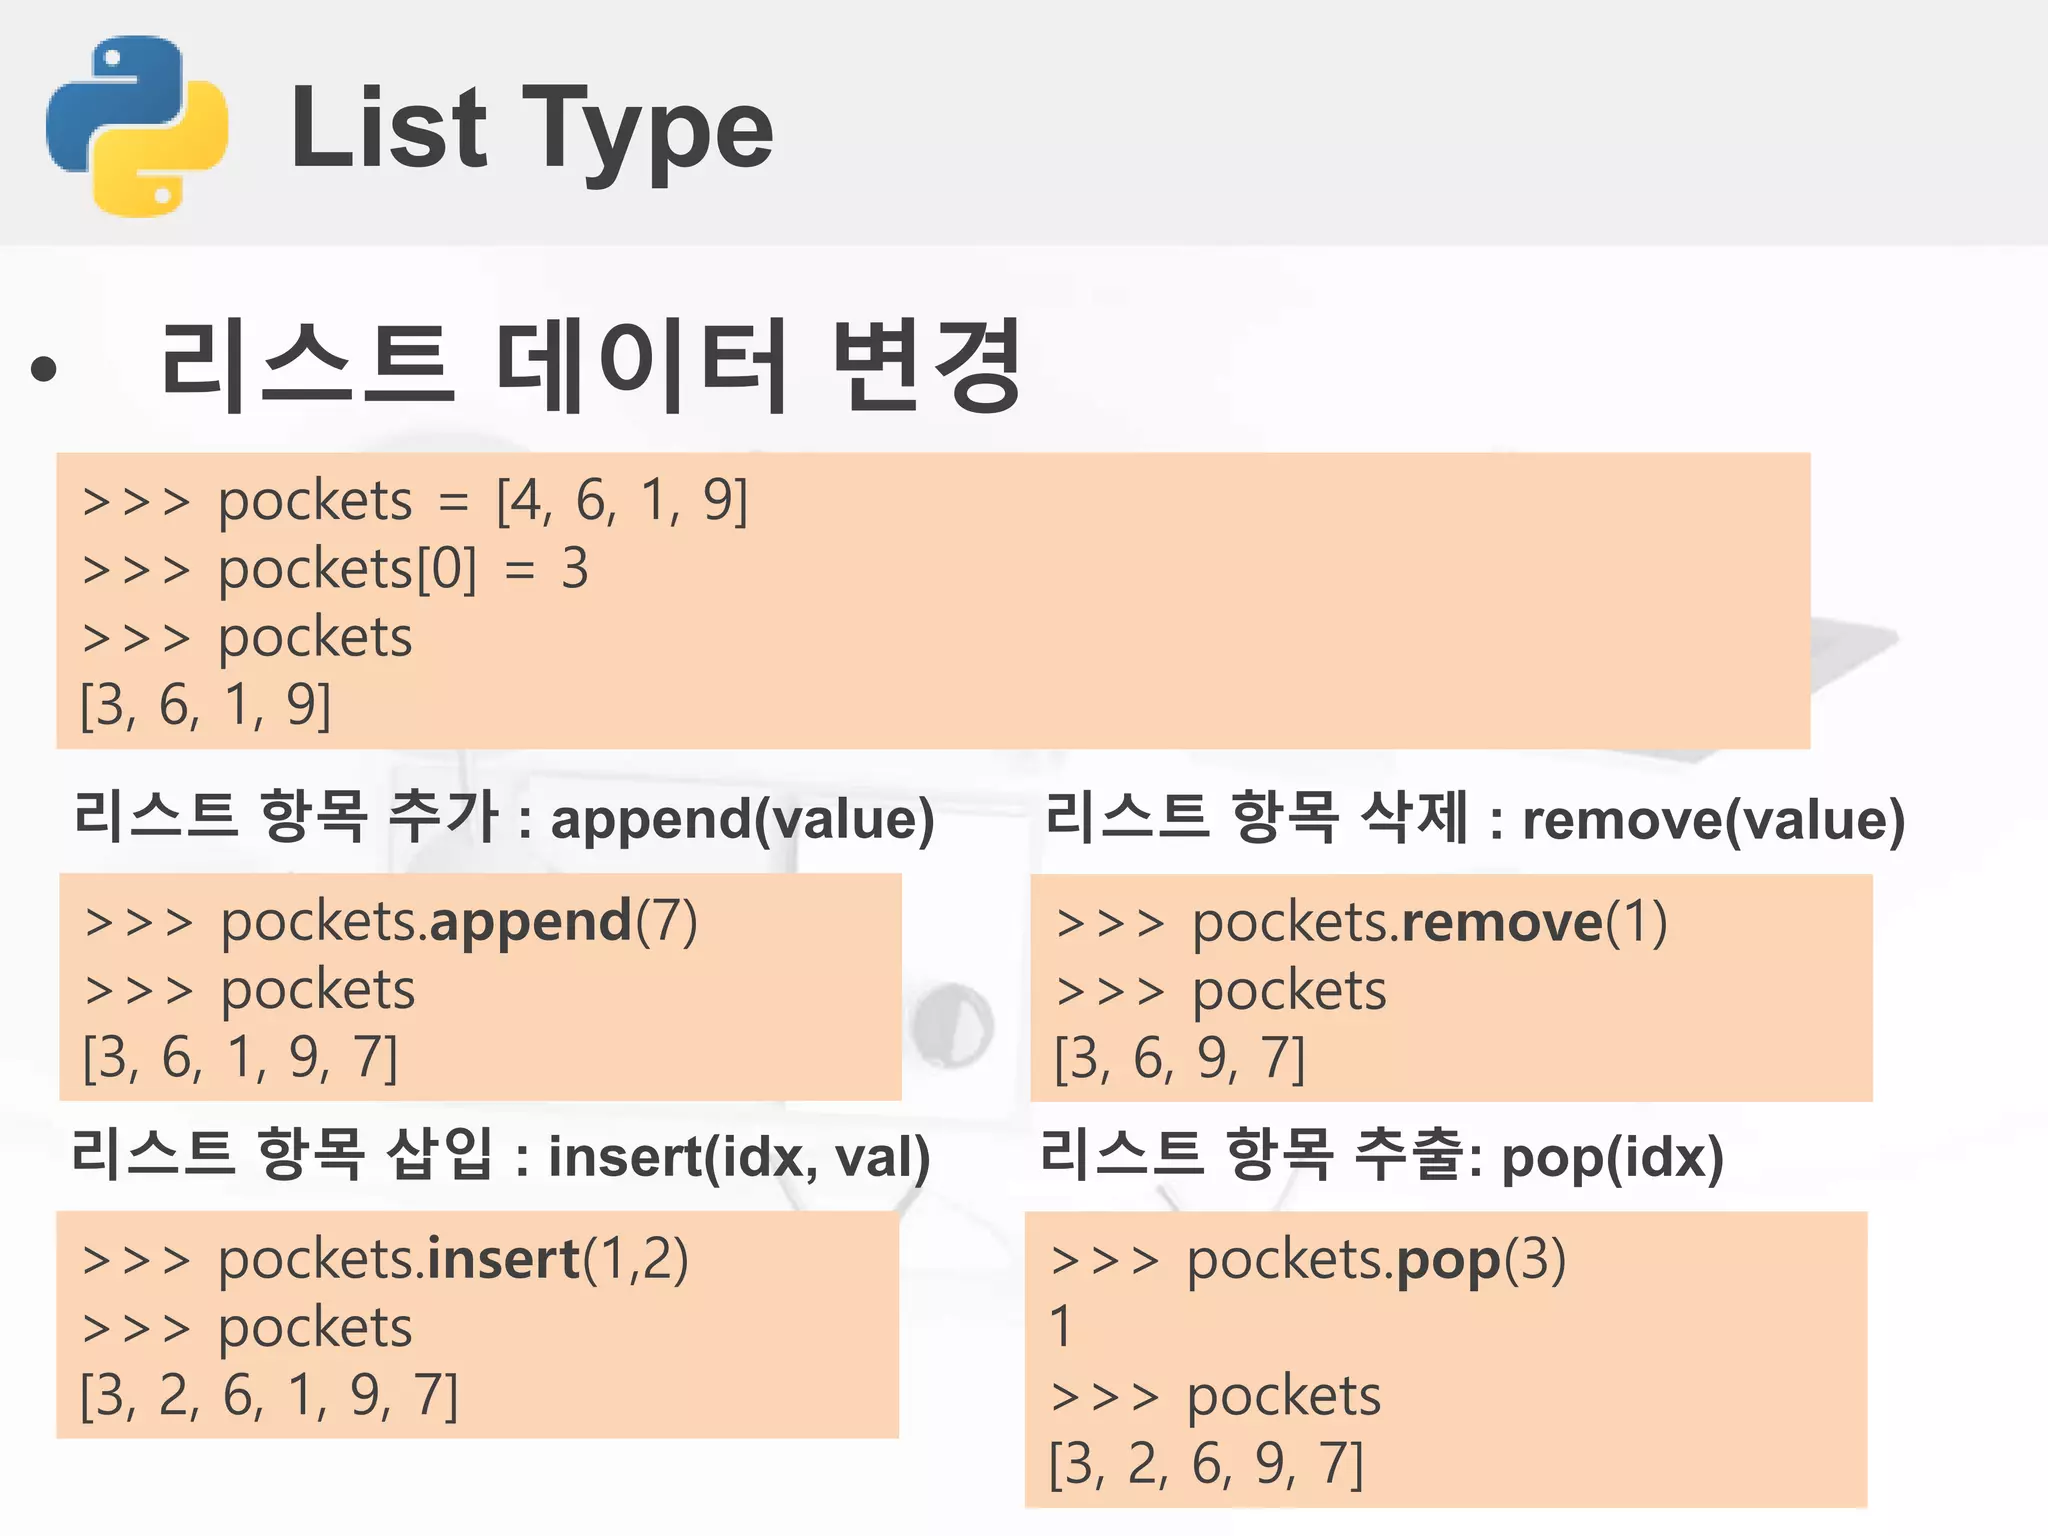Click the pockets.pop(3) code line
2048x1536 pixels.
click(1308, 1260)
